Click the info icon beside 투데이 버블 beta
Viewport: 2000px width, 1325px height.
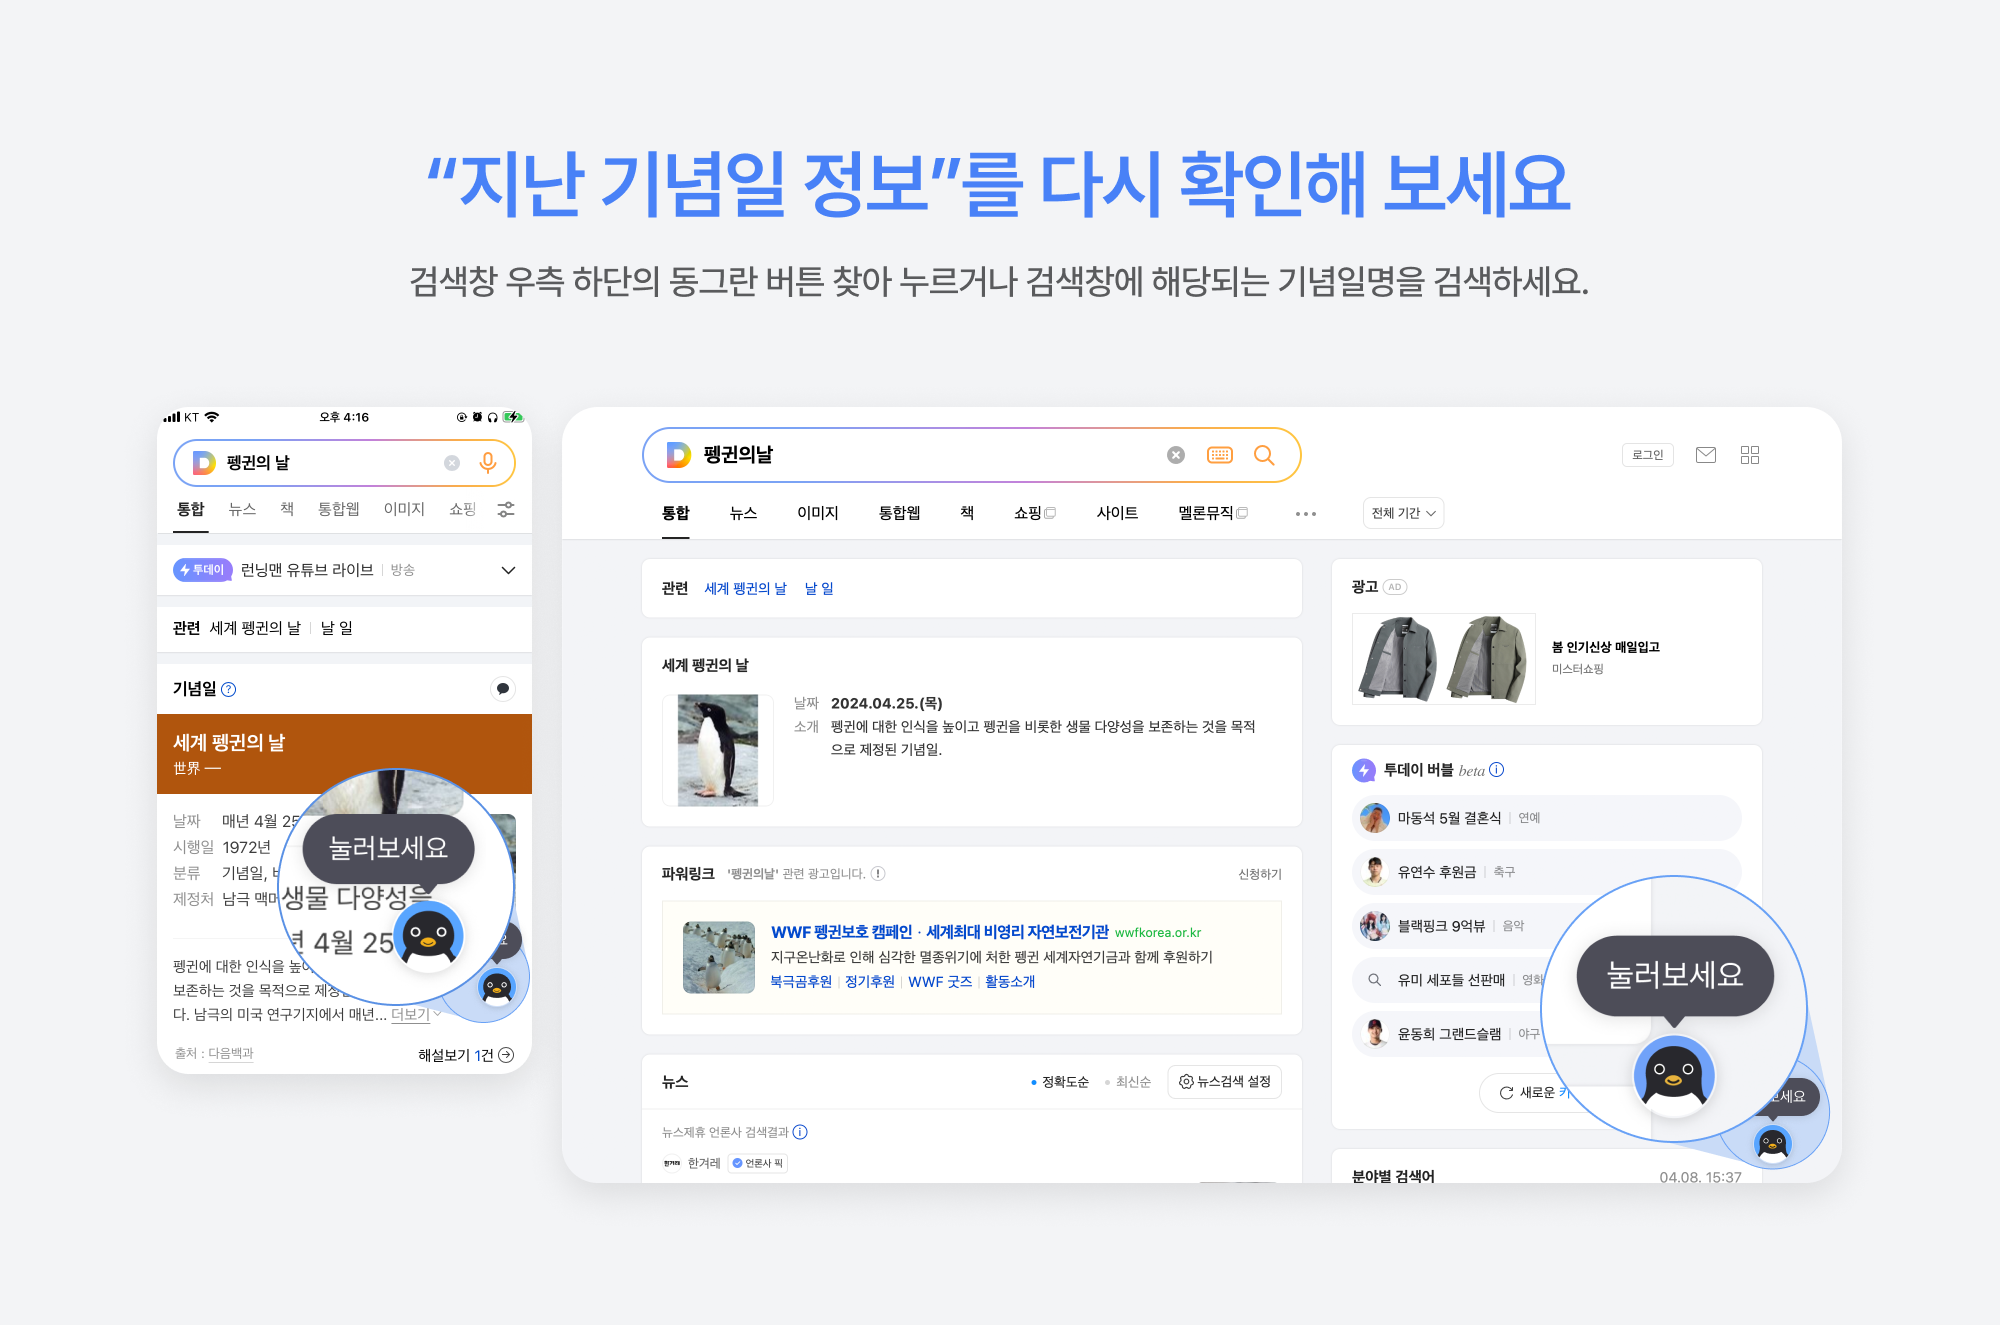[1497, 770]
